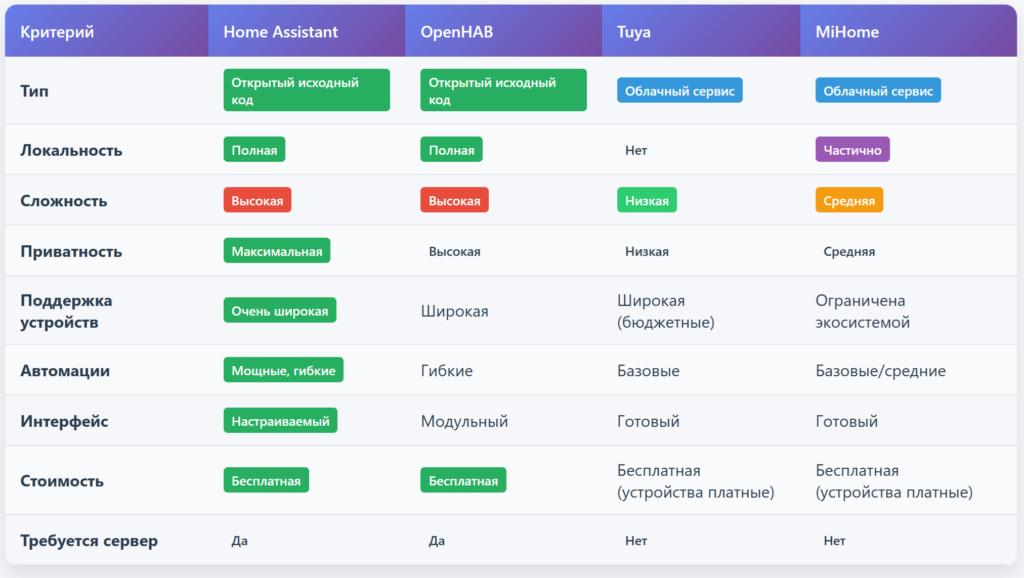Click the green Максимальная badge
Image resolution: width=1024 pixels, height=578 pixels.
click(x=276, y=251)
